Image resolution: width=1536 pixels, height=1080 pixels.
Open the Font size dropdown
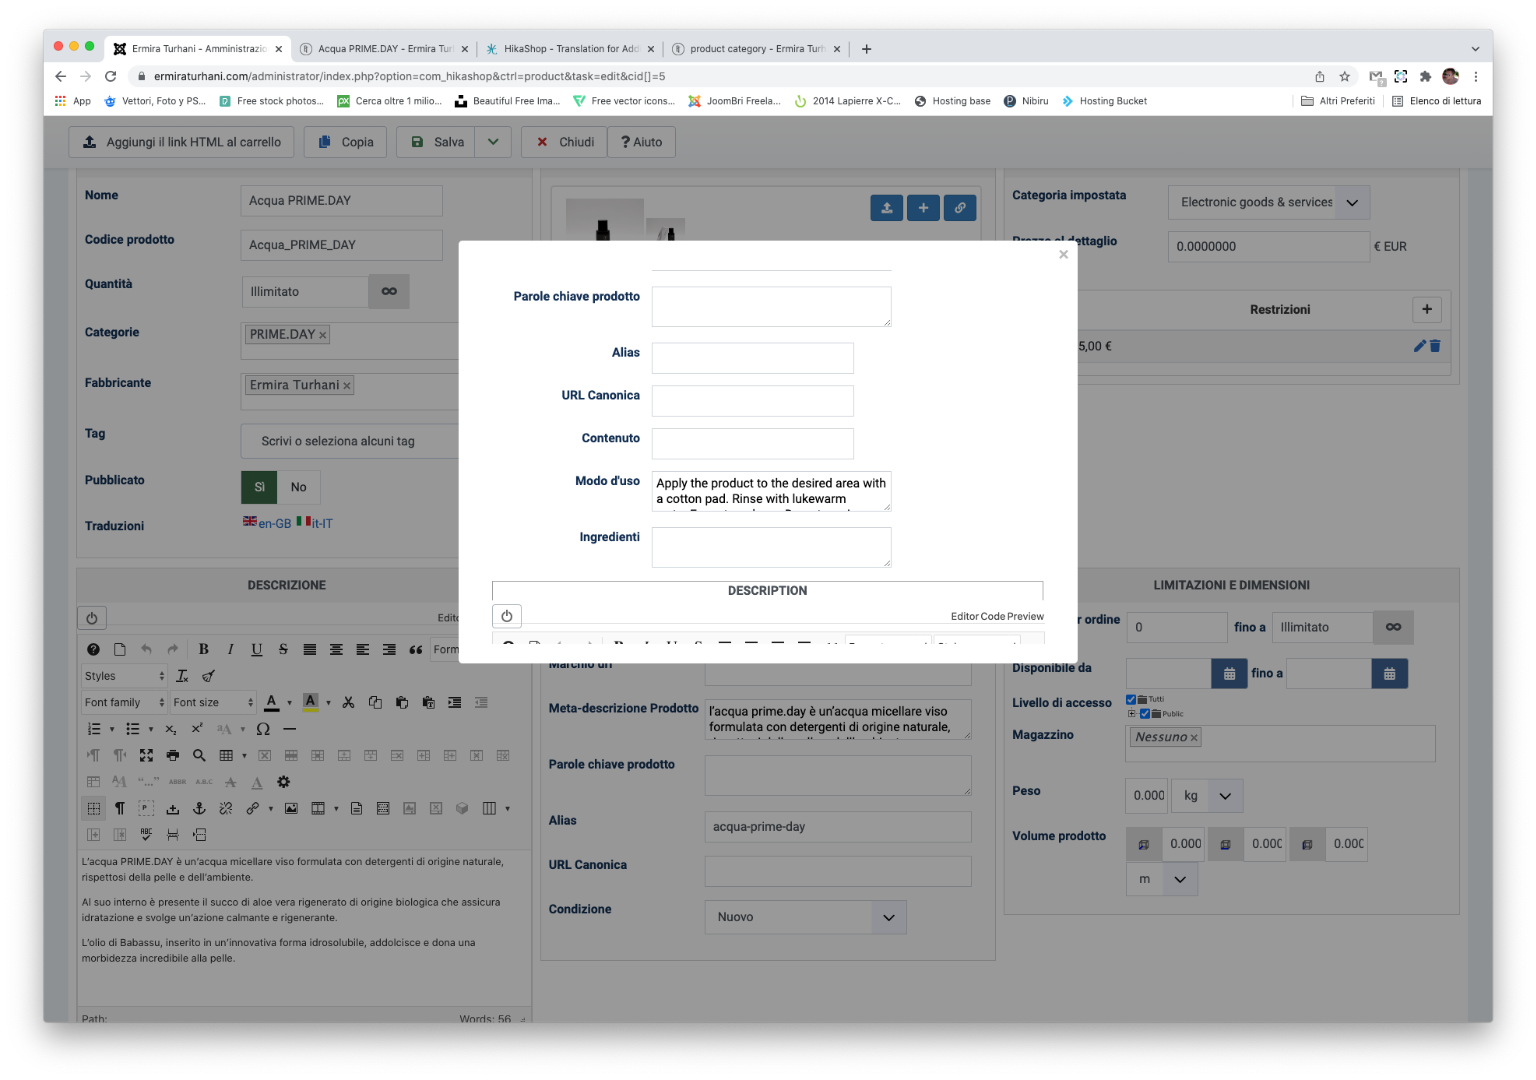point(212,702)
